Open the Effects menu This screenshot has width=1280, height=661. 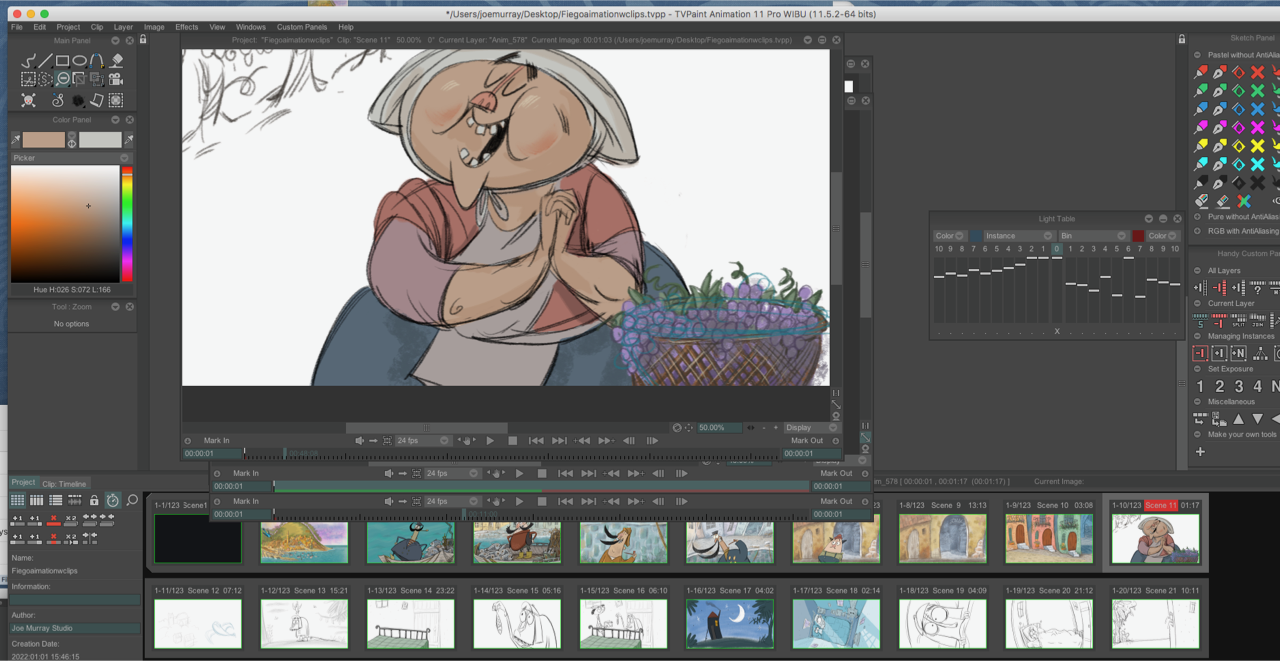pos(187,27)
